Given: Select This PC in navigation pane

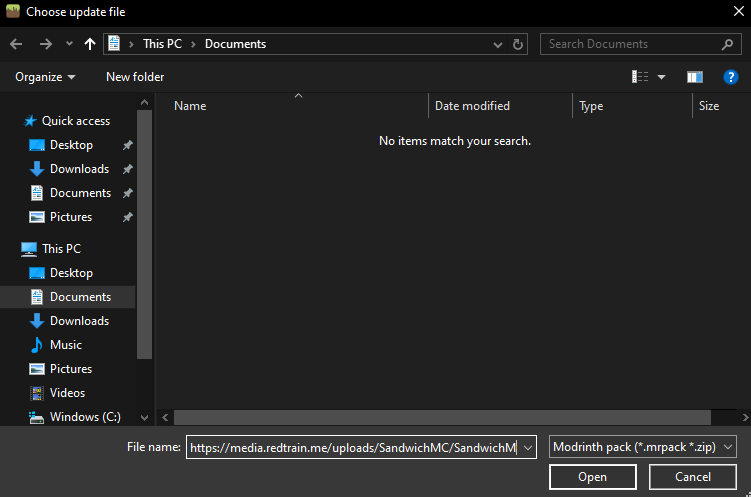Looking at the screenshot, I should point(61,249).
